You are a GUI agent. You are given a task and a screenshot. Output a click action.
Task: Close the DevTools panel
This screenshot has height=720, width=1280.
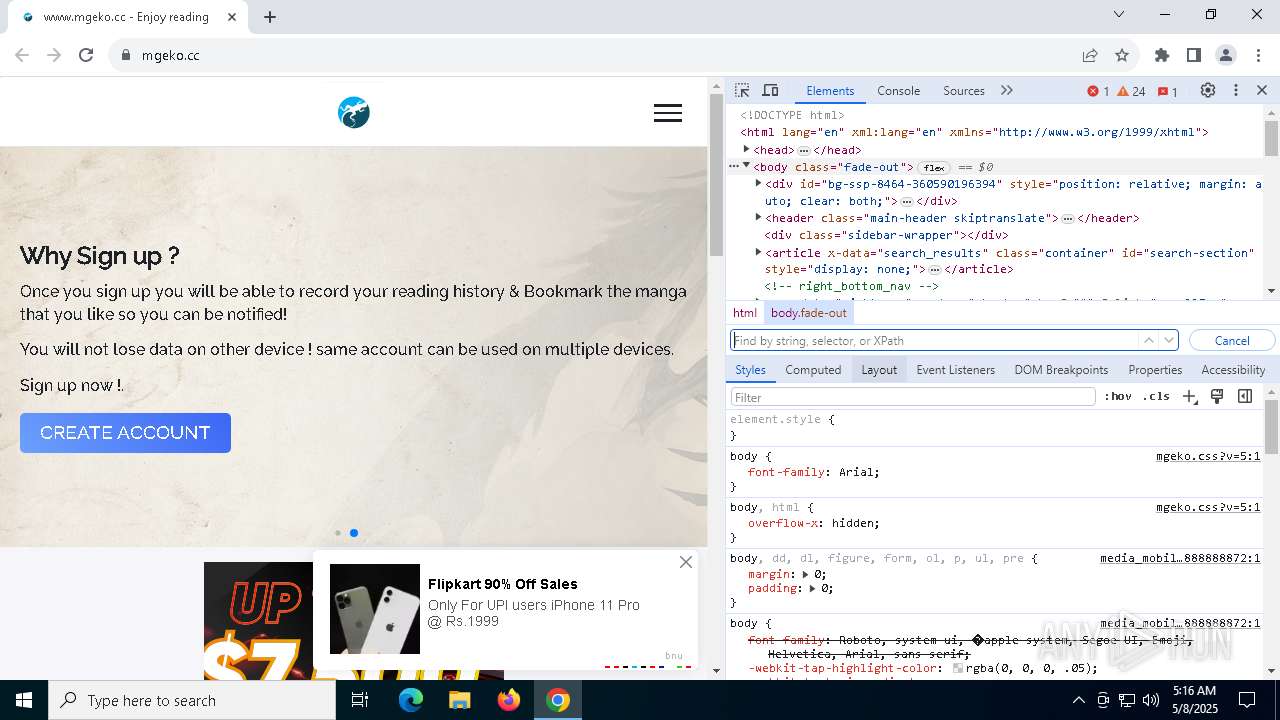(1262, 90)
